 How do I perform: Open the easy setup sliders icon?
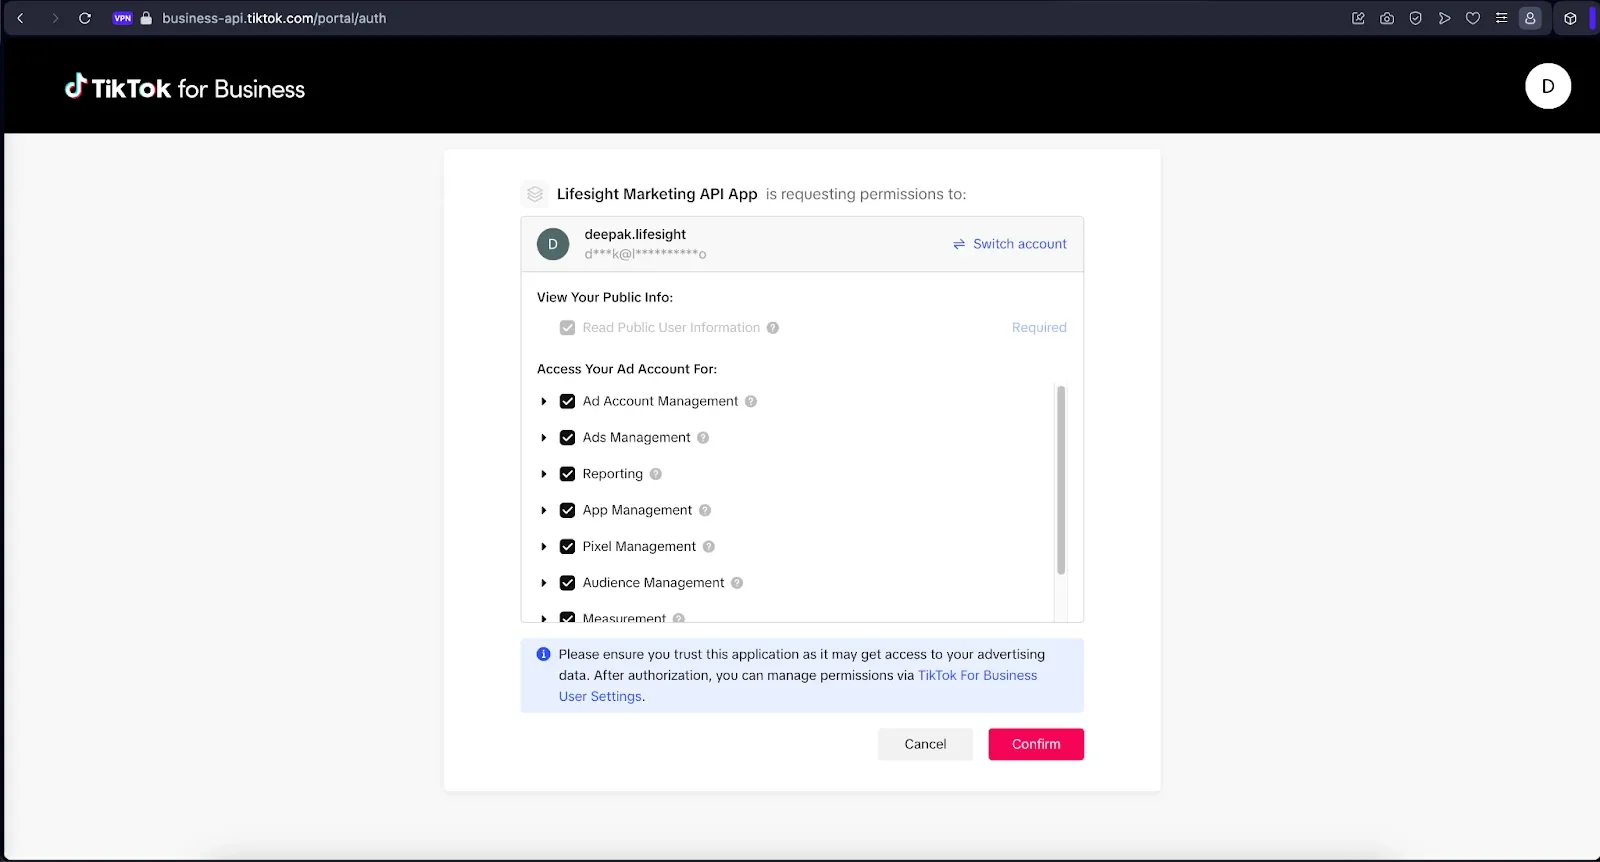pyautogui.click(x=1501, y=18)
